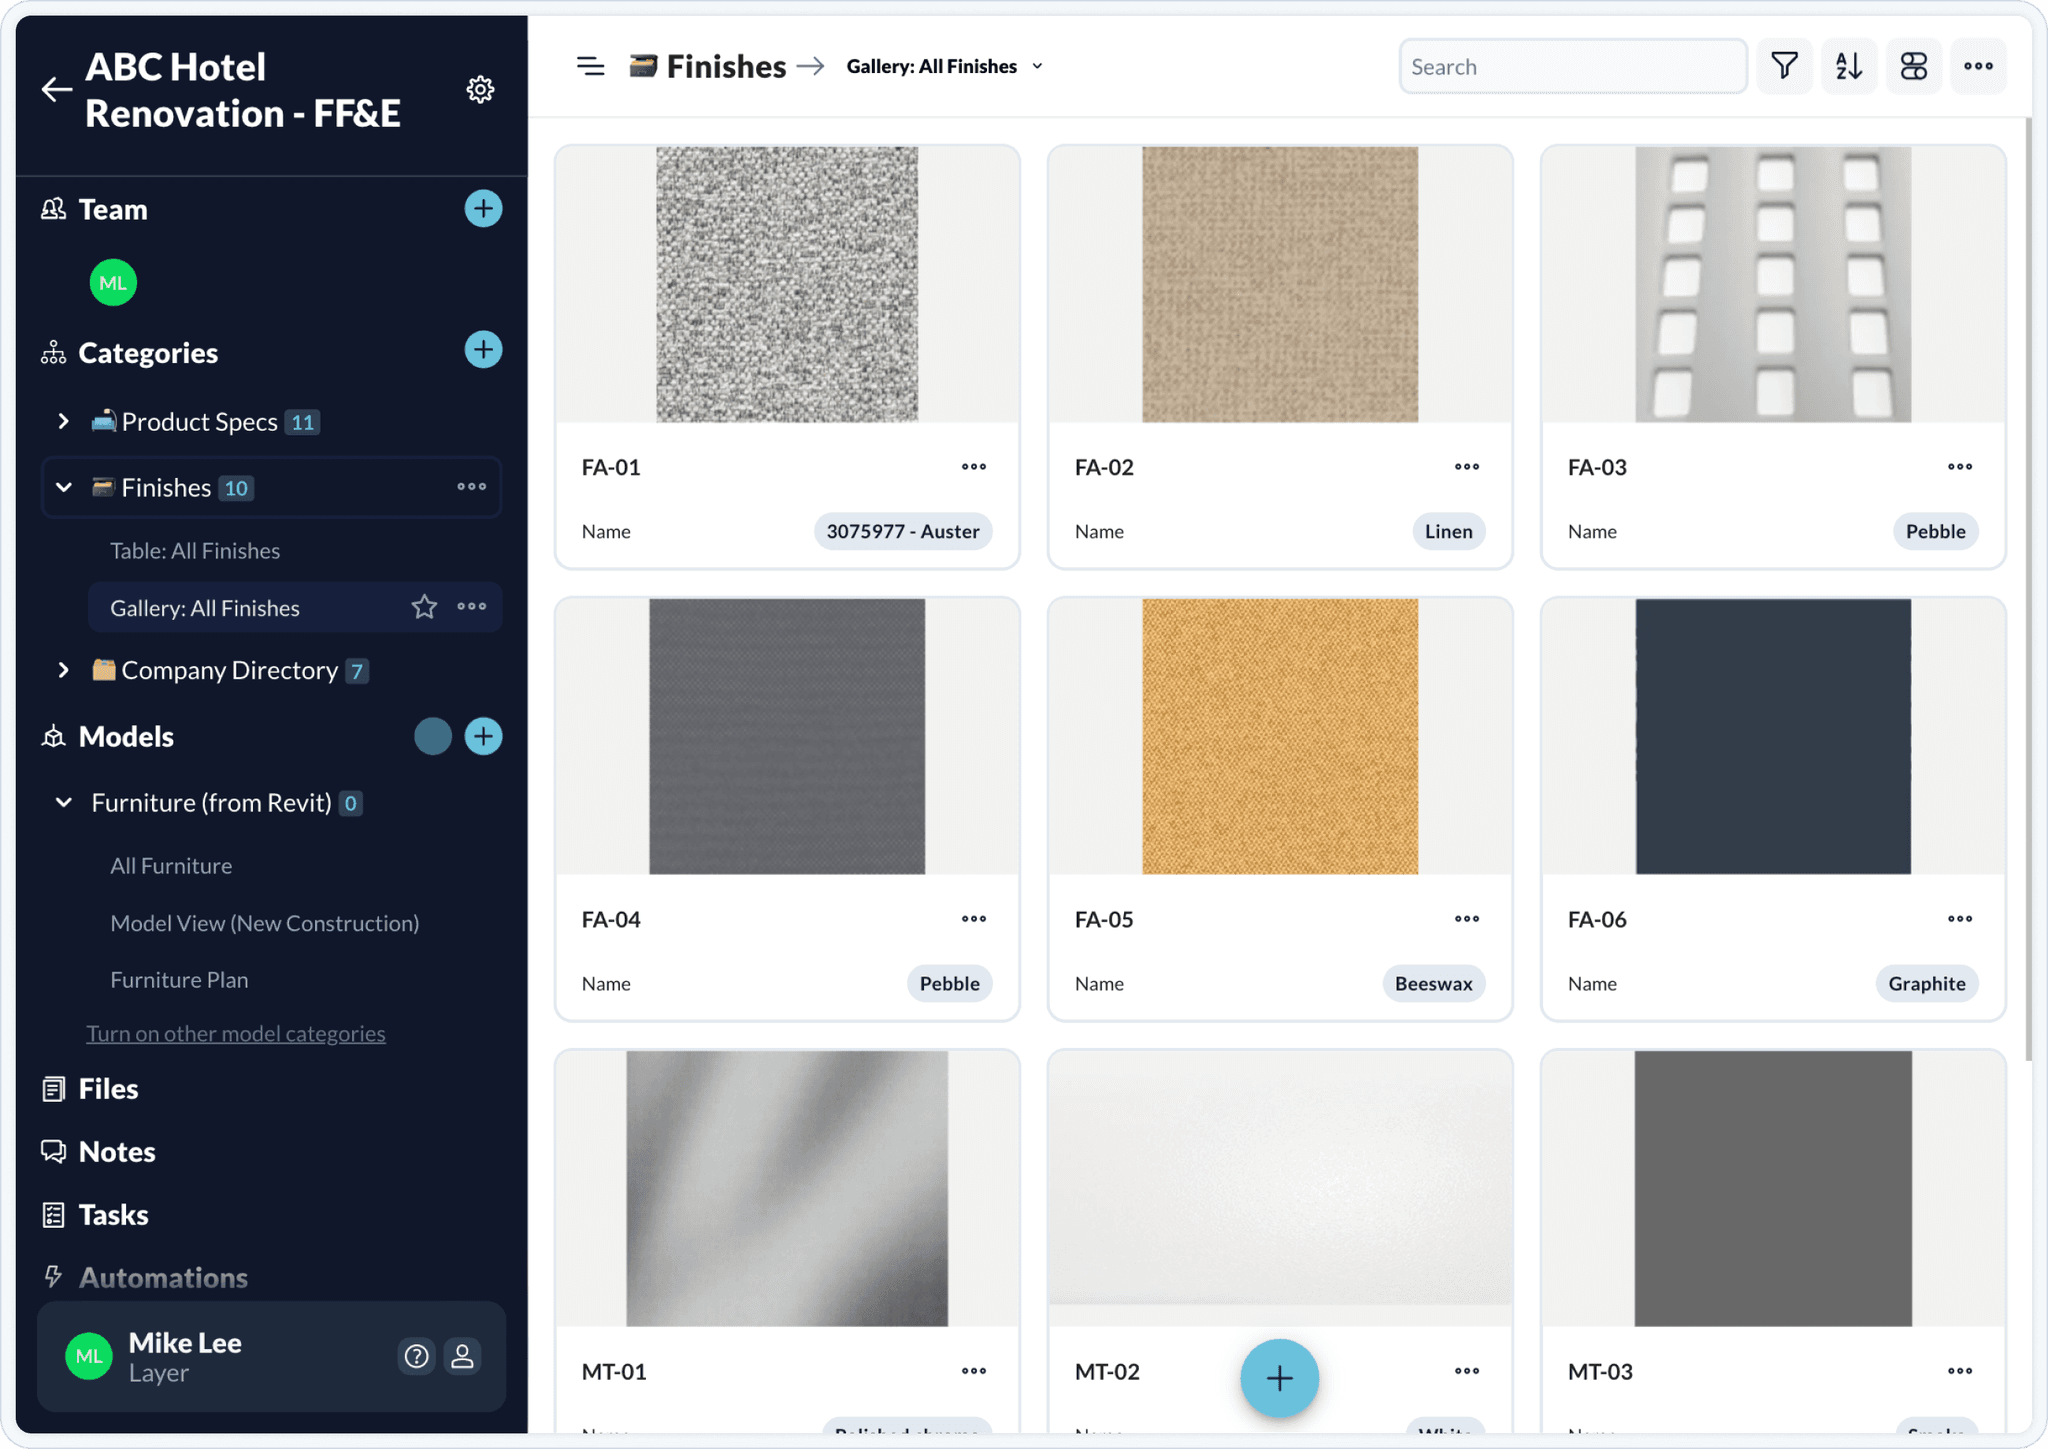Open project settings via the gear icon
This screenshot has height=1449, width=2048.
pyautogui.click(x=481, y=89)
